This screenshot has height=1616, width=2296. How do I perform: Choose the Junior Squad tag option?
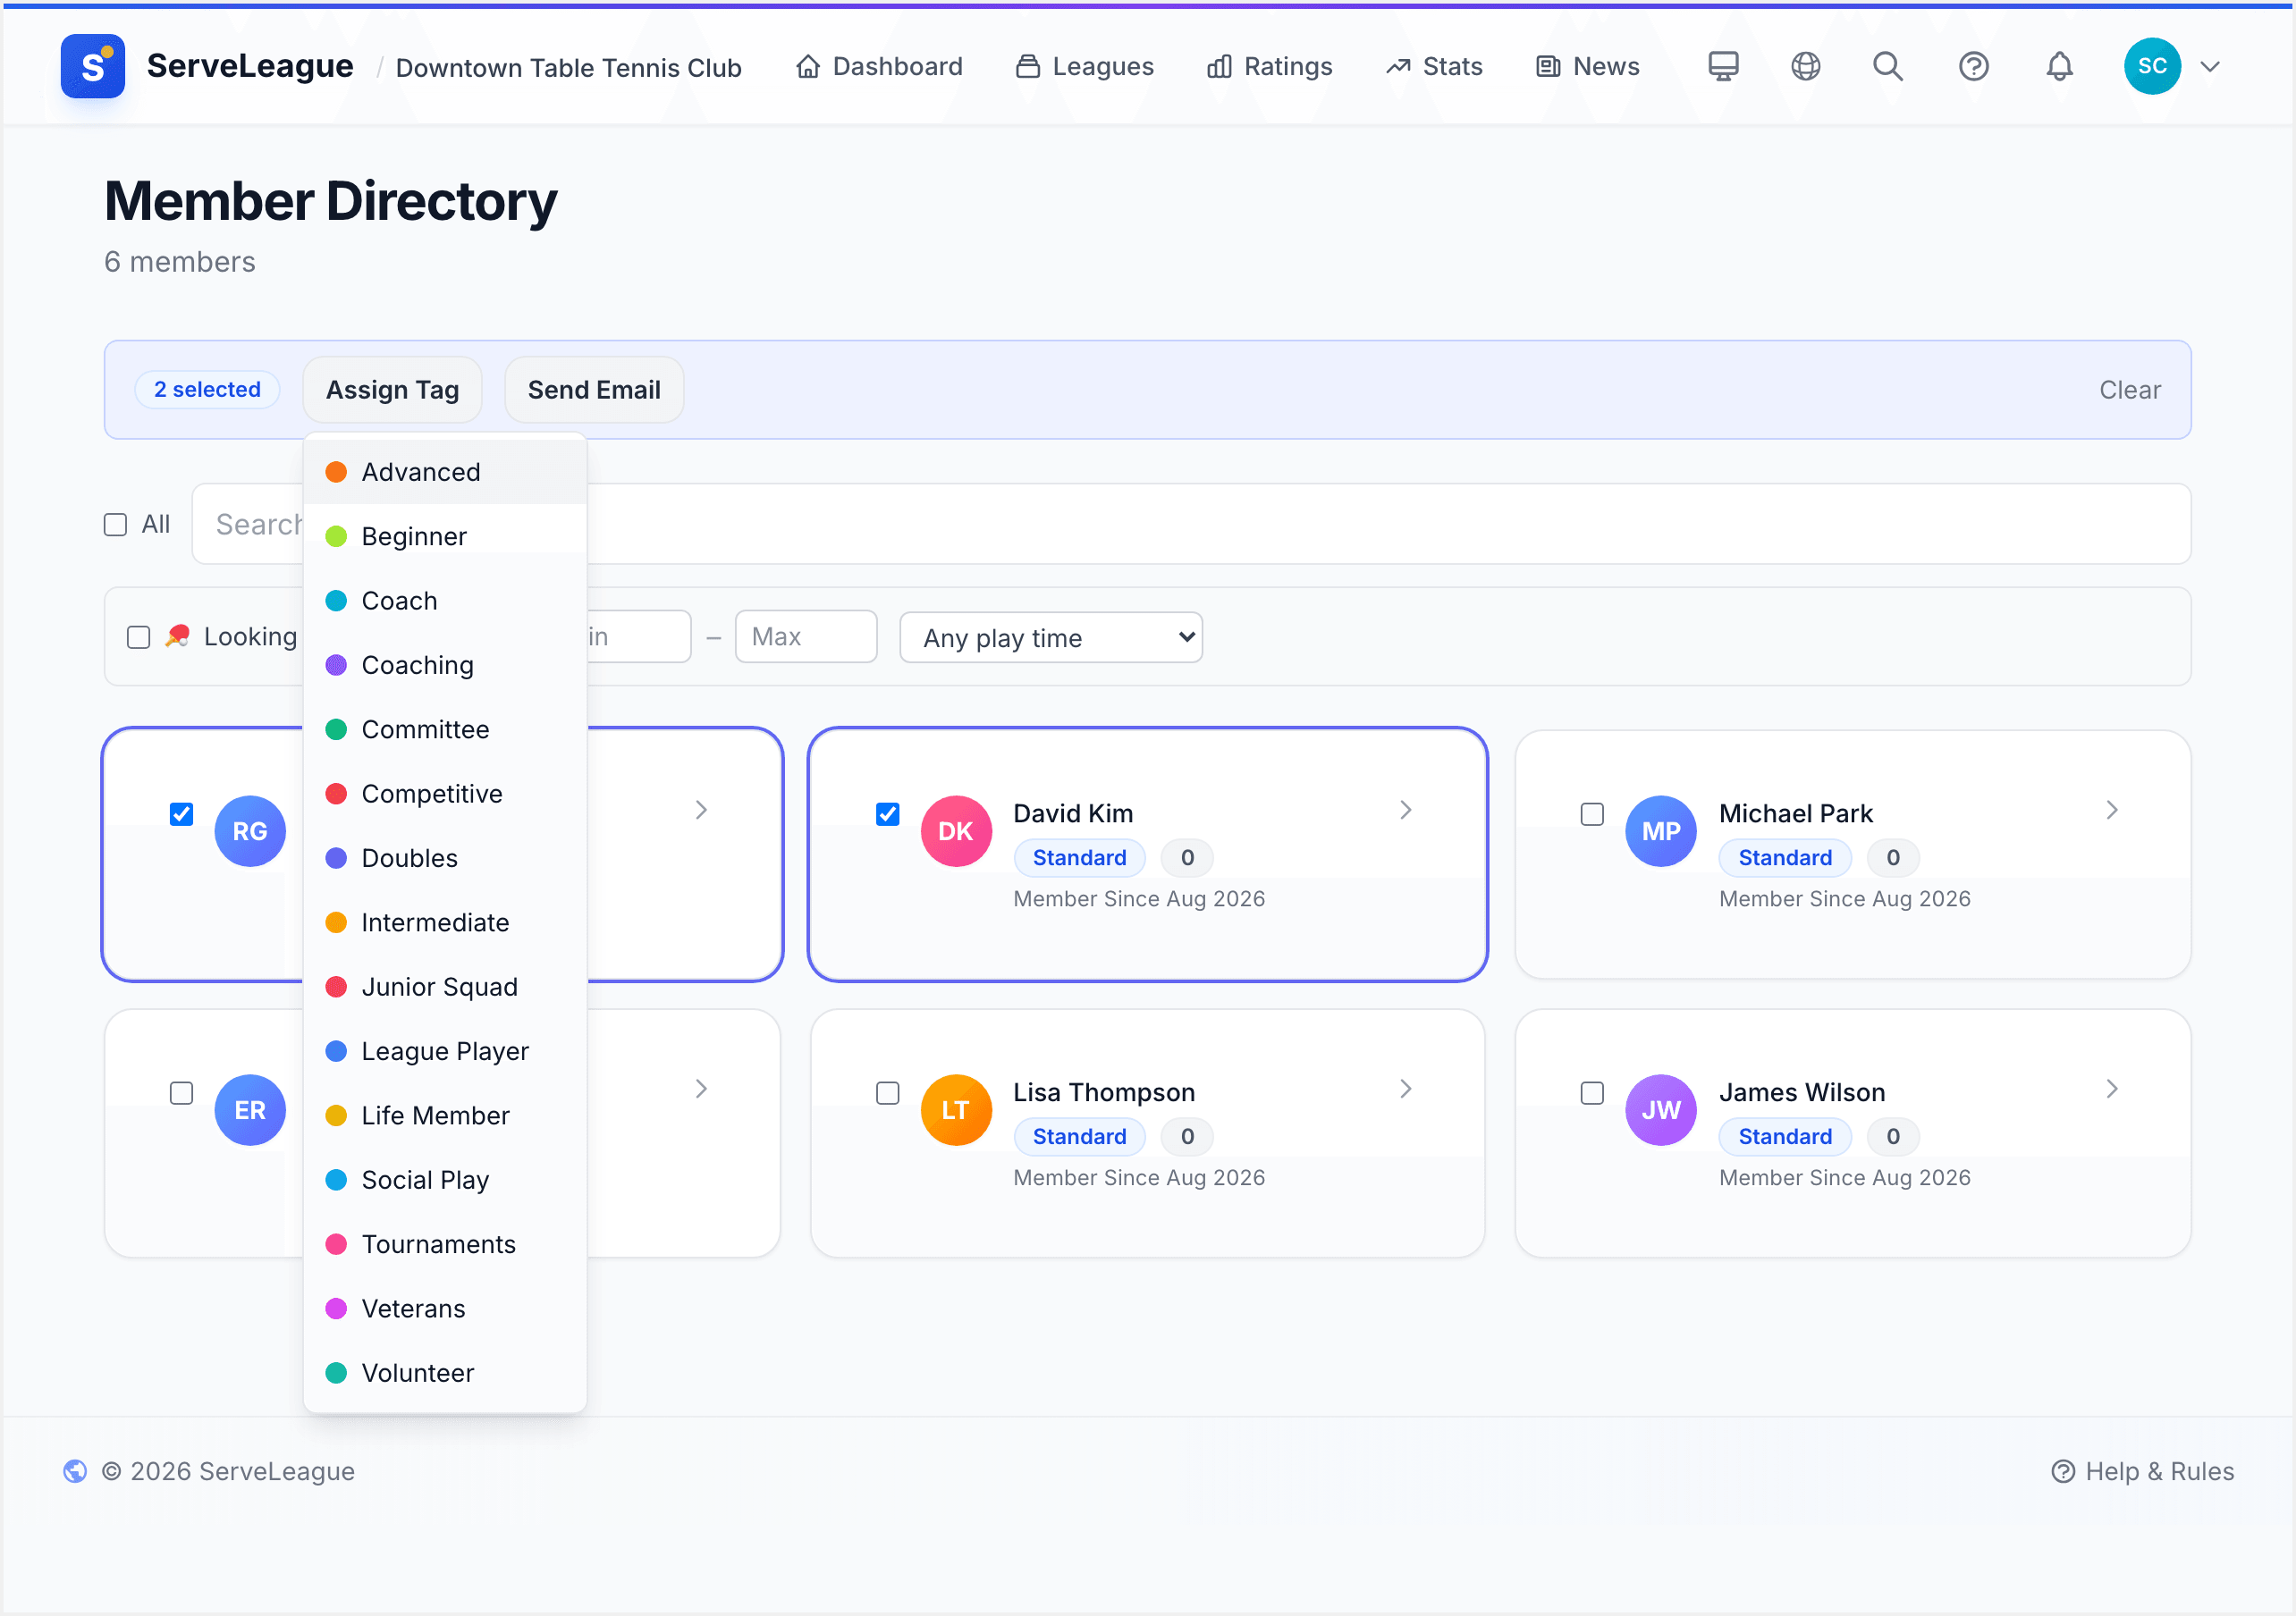tap(445, 987)
